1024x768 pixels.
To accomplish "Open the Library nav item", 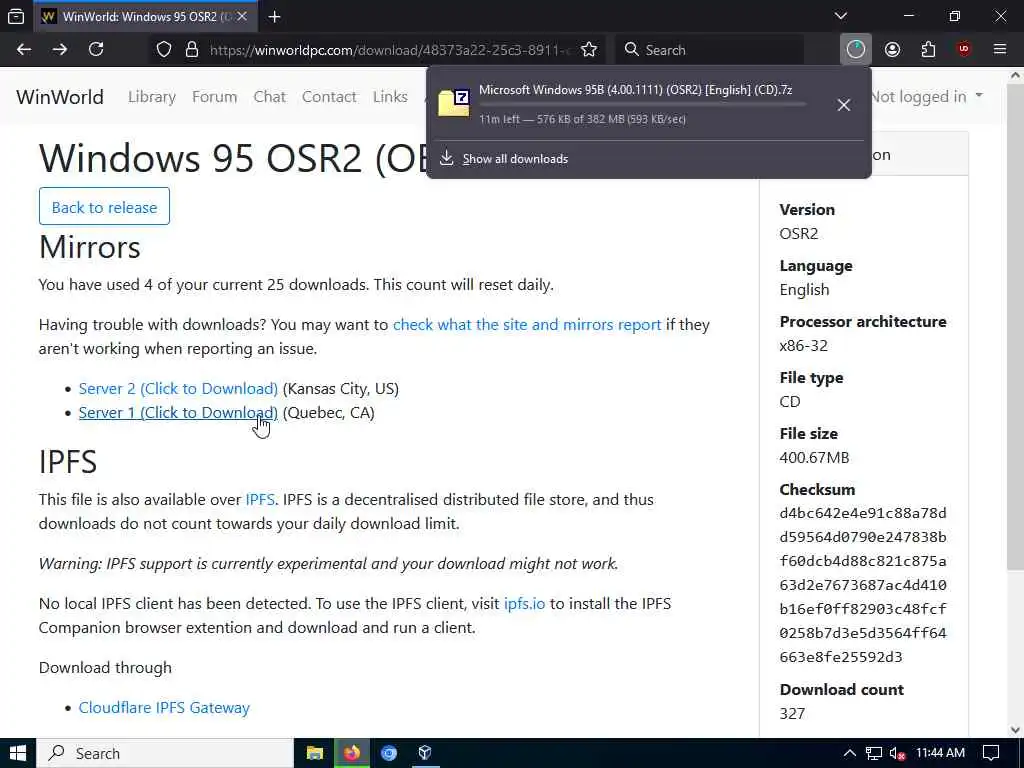I will 152,97.
